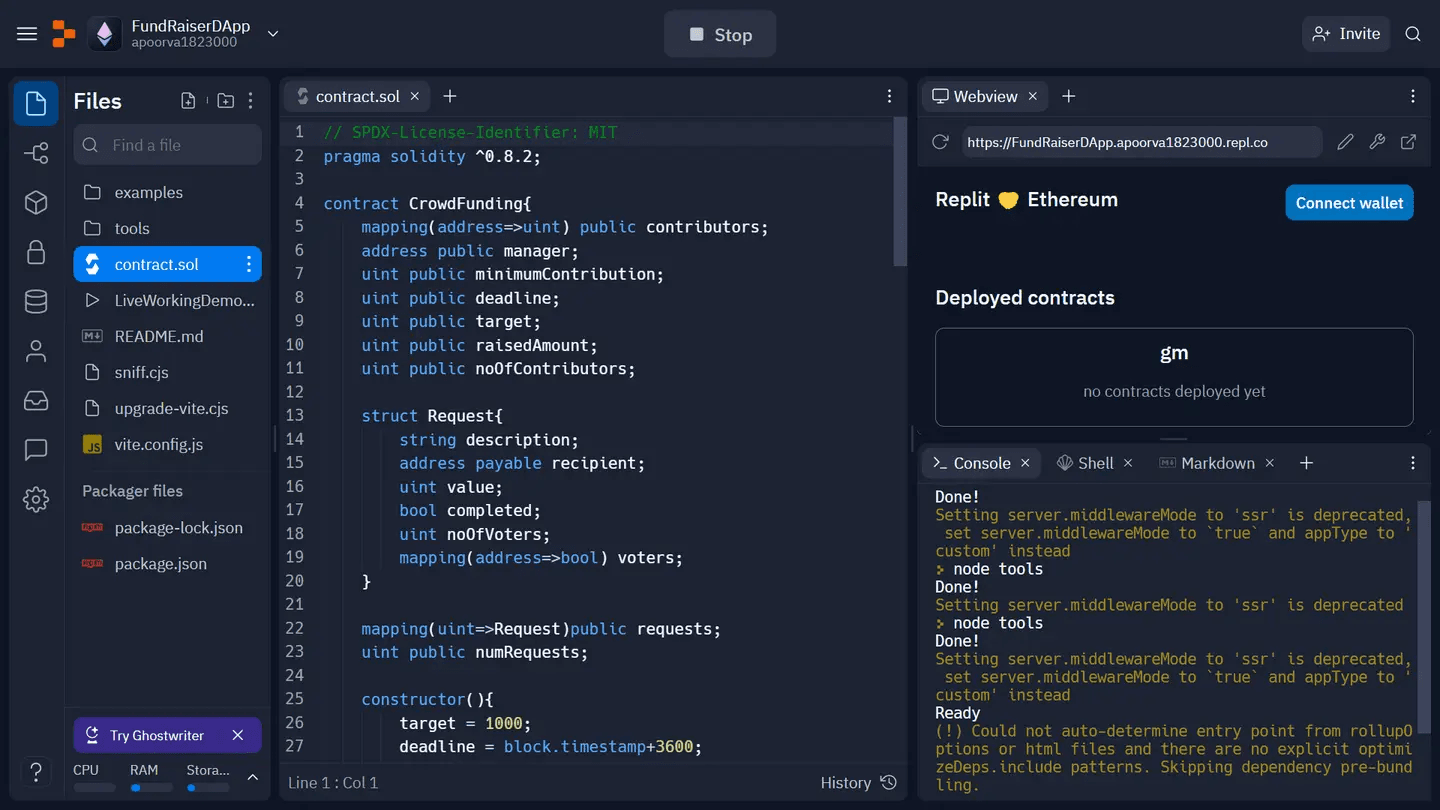Close the Shell tab

[1128, 463]
